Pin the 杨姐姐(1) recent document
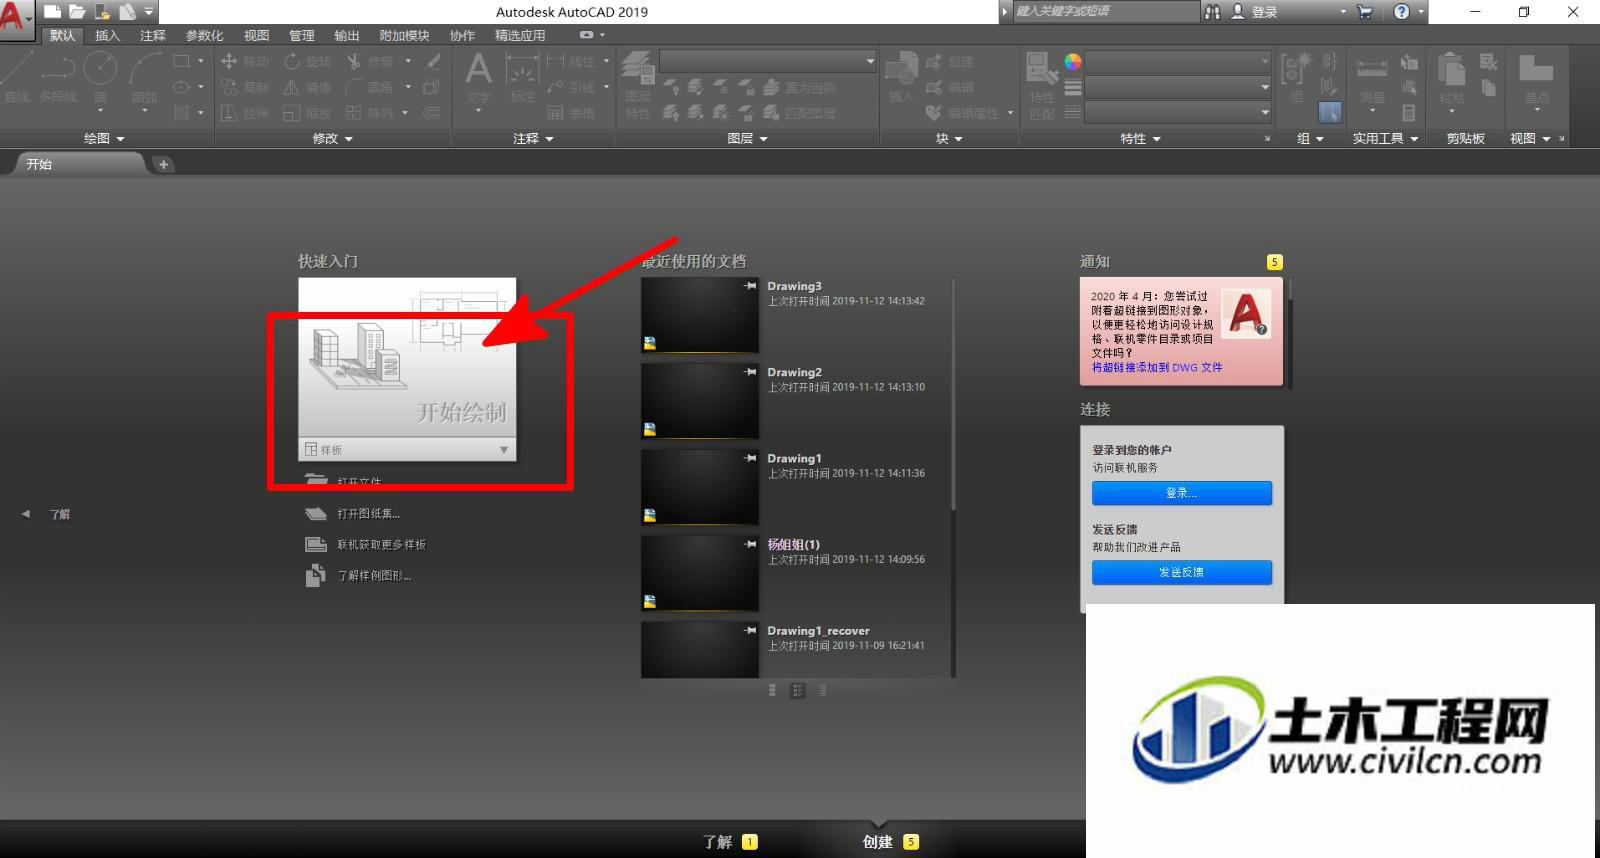 coord(750,544)
